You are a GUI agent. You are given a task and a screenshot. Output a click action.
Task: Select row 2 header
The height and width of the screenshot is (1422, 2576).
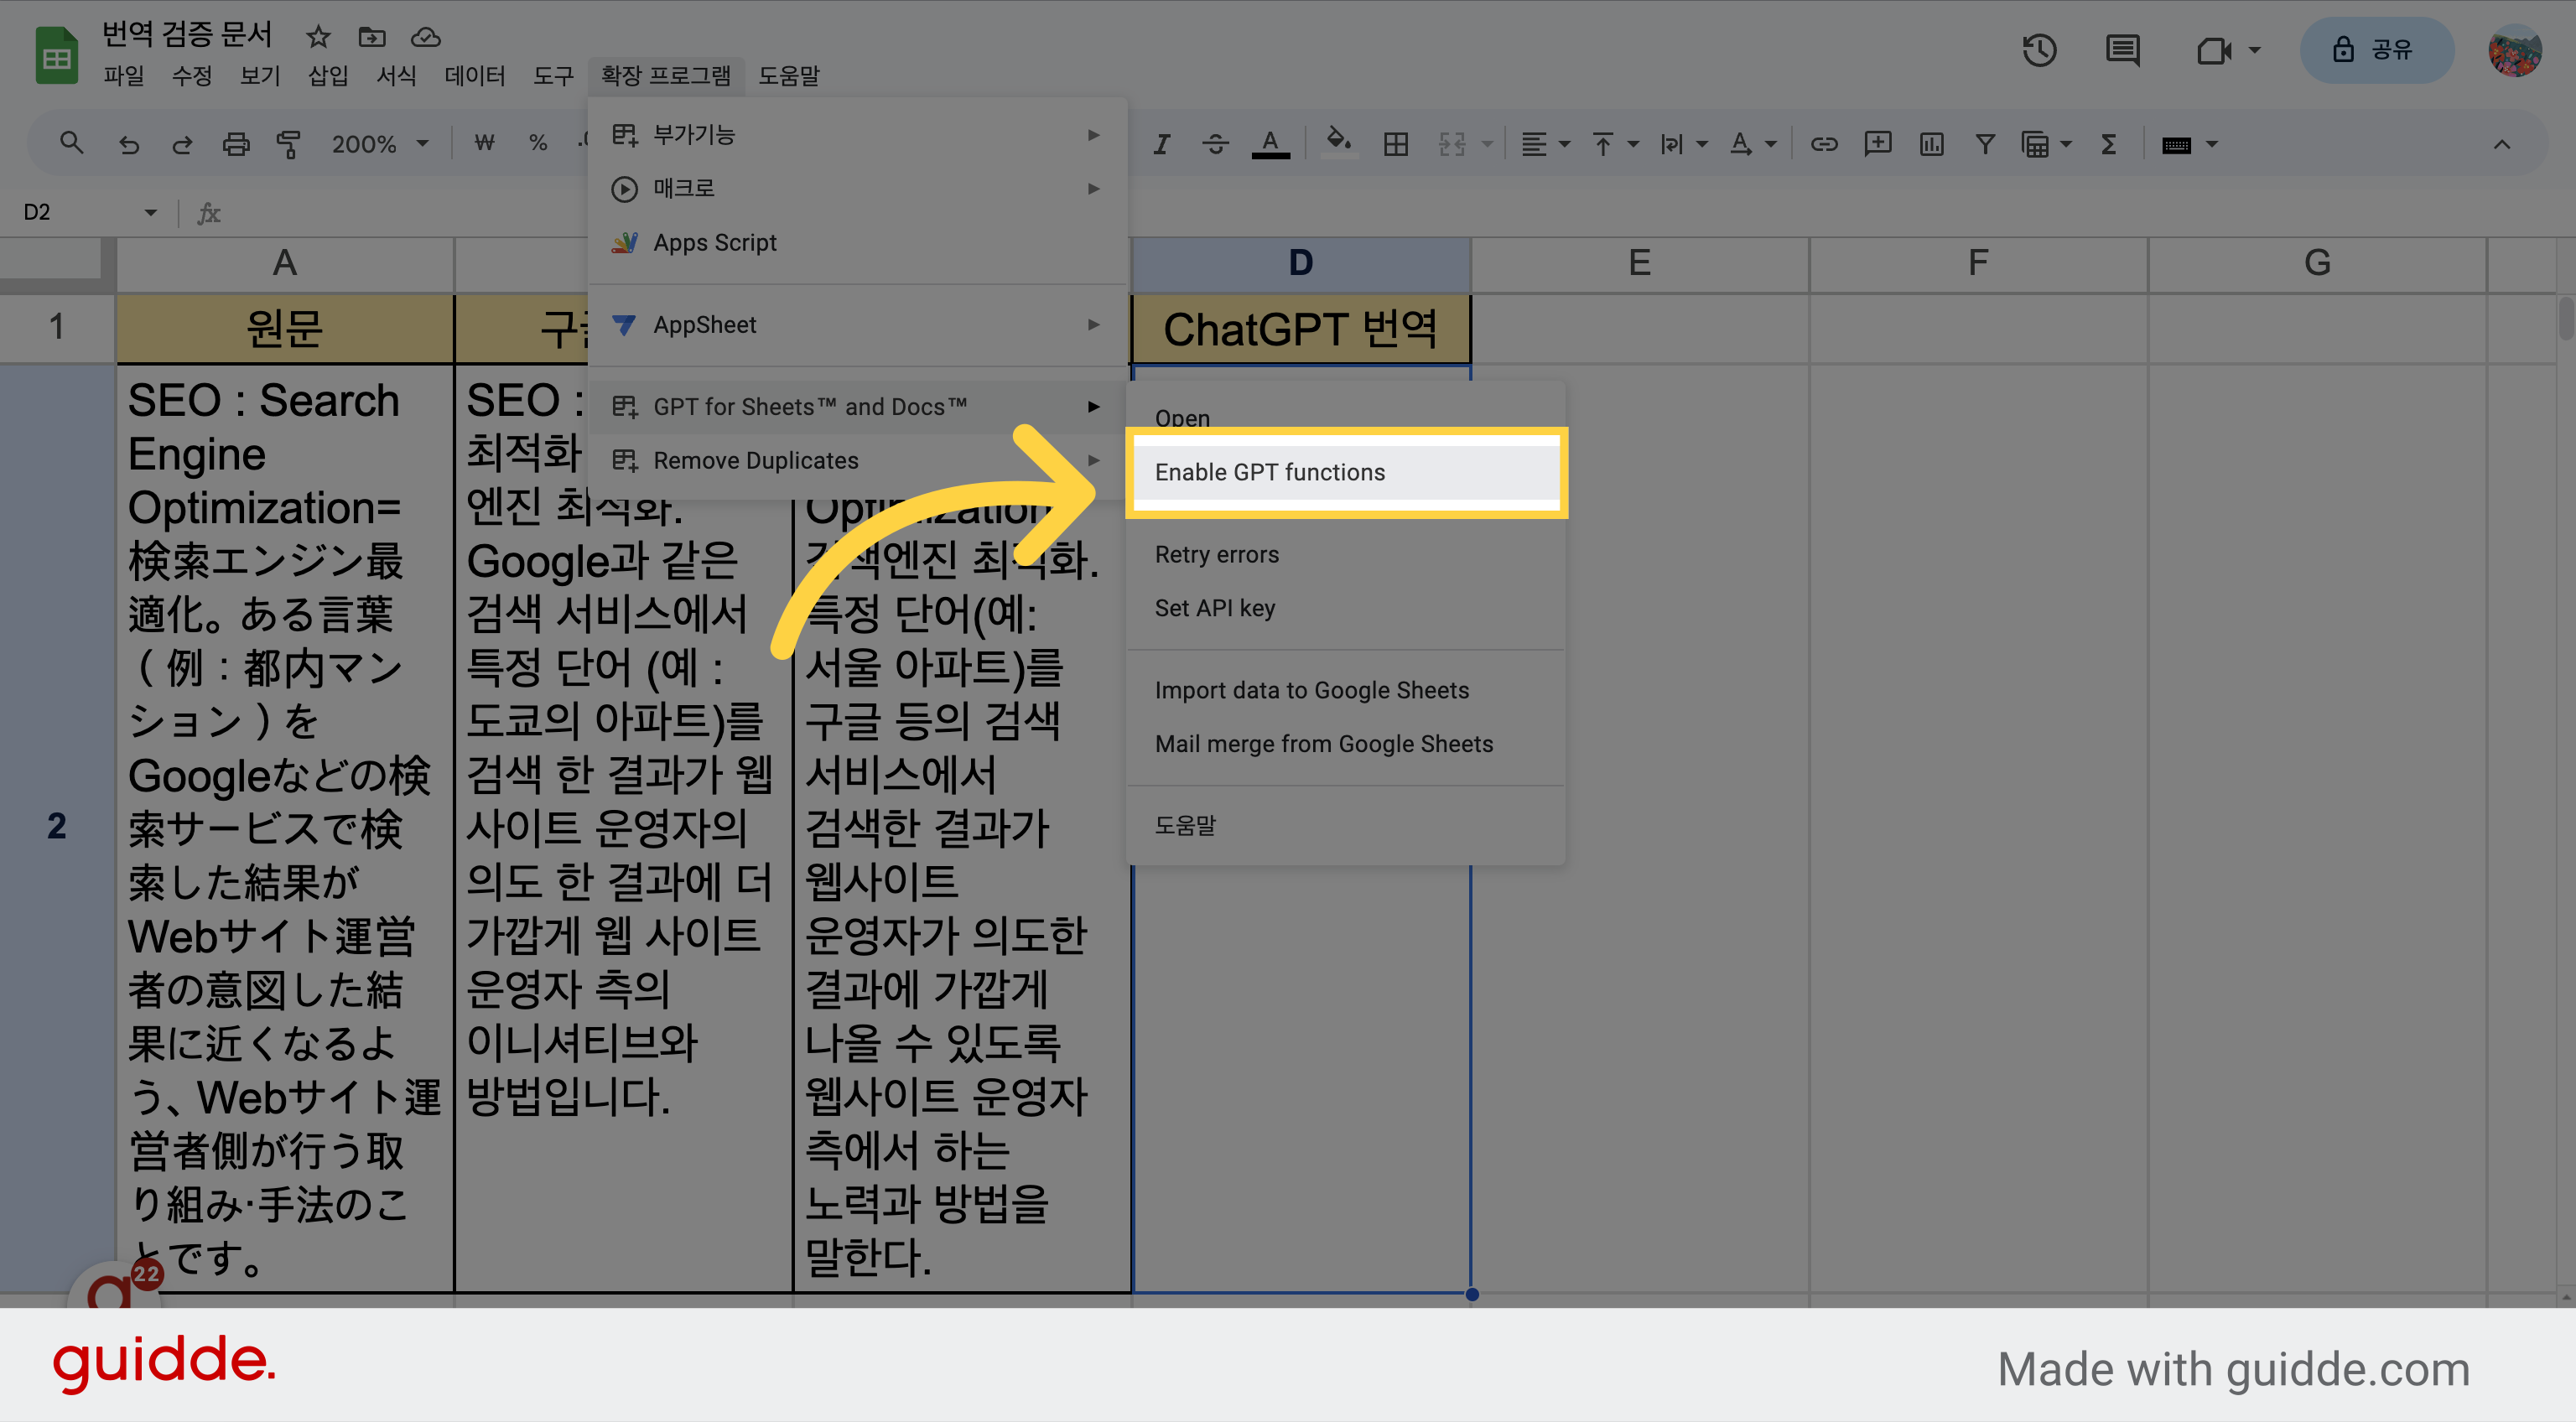click(57, 828)
